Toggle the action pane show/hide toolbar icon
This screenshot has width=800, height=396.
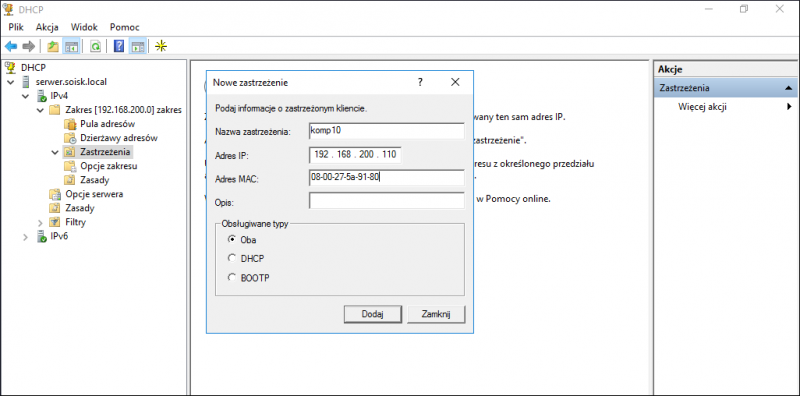(x=138, y=47)
